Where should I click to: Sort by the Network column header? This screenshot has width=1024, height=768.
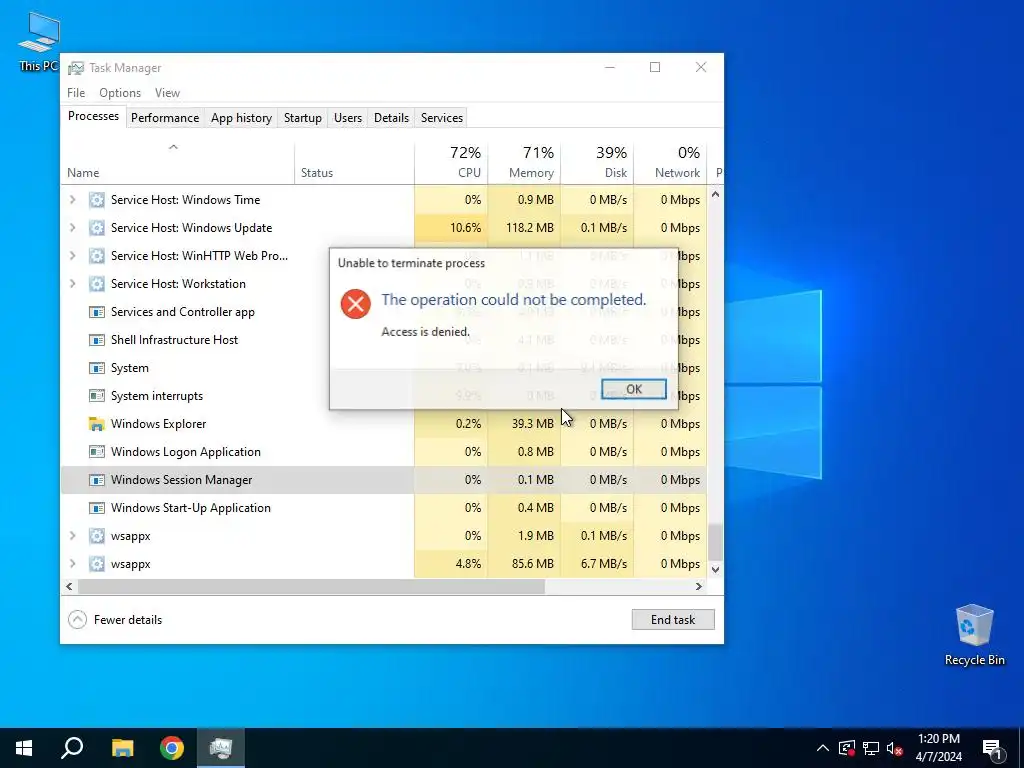[671, 163]
